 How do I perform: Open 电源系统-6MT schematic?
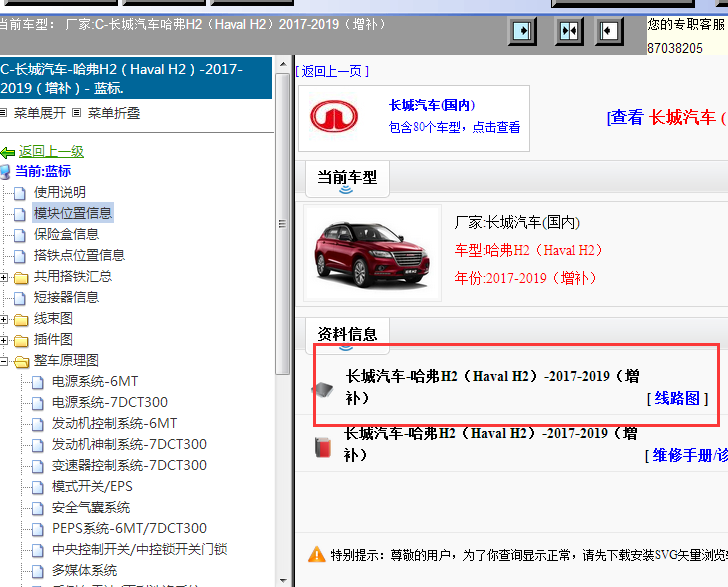pos(95,381)
